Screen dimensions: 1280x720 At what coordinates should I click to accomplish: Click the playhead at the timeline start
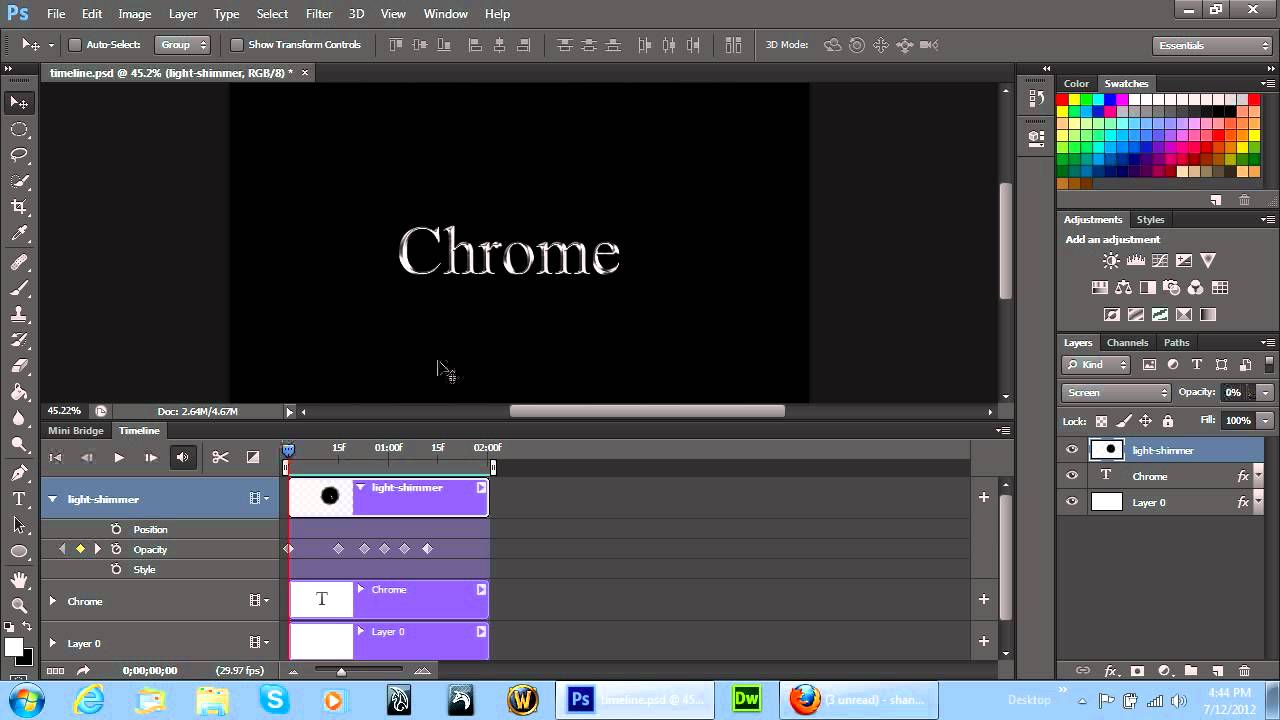click(x=288, y=451)
